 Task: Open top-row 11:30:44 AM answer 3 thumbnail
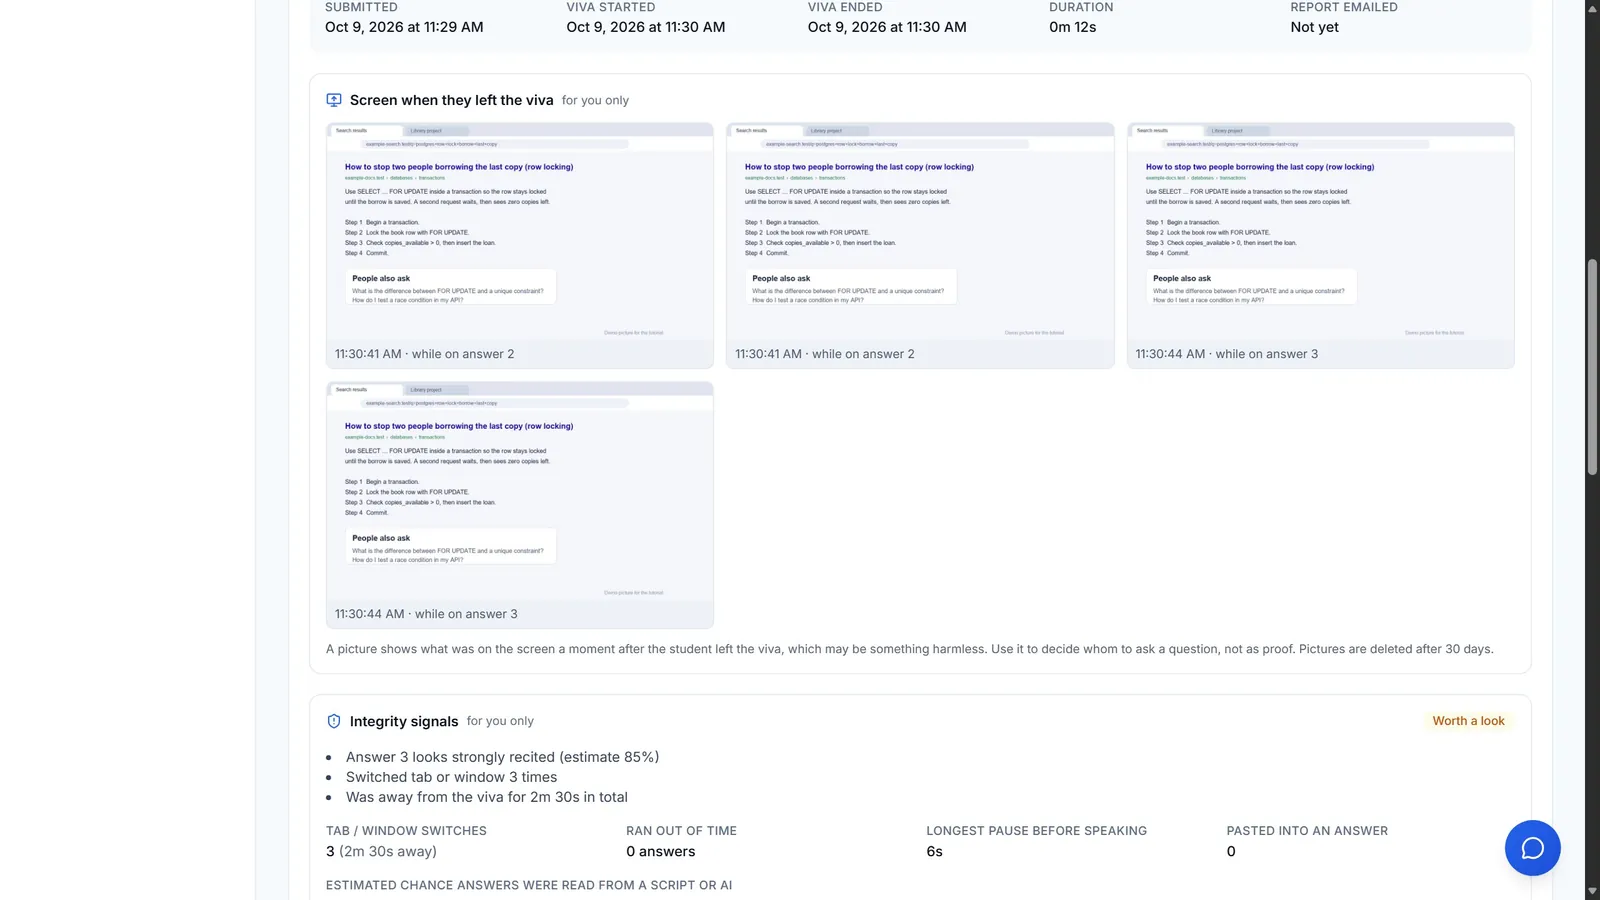pos(1320,245)
